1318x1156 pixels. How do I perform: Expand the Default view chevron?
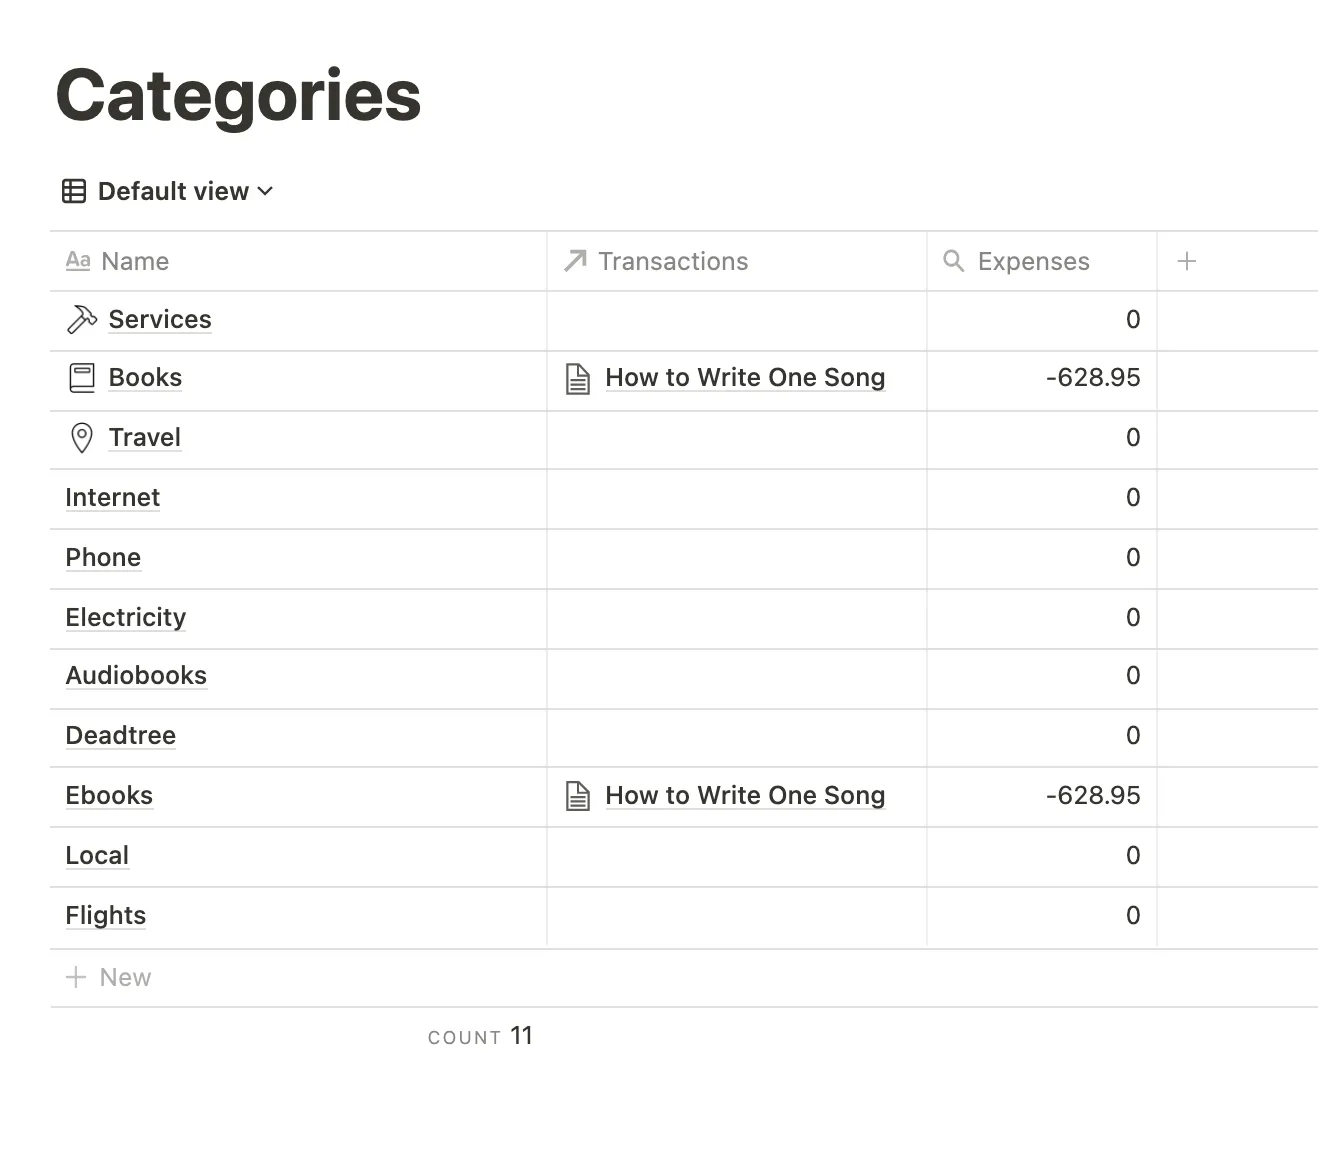(x=265, y=191)
